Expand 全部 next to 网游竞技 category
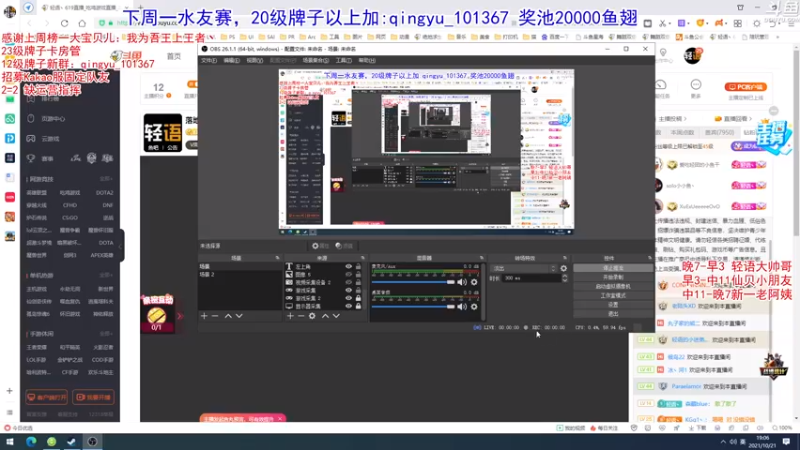The width and height of the screenshot is (800, 450). [106, 179]
